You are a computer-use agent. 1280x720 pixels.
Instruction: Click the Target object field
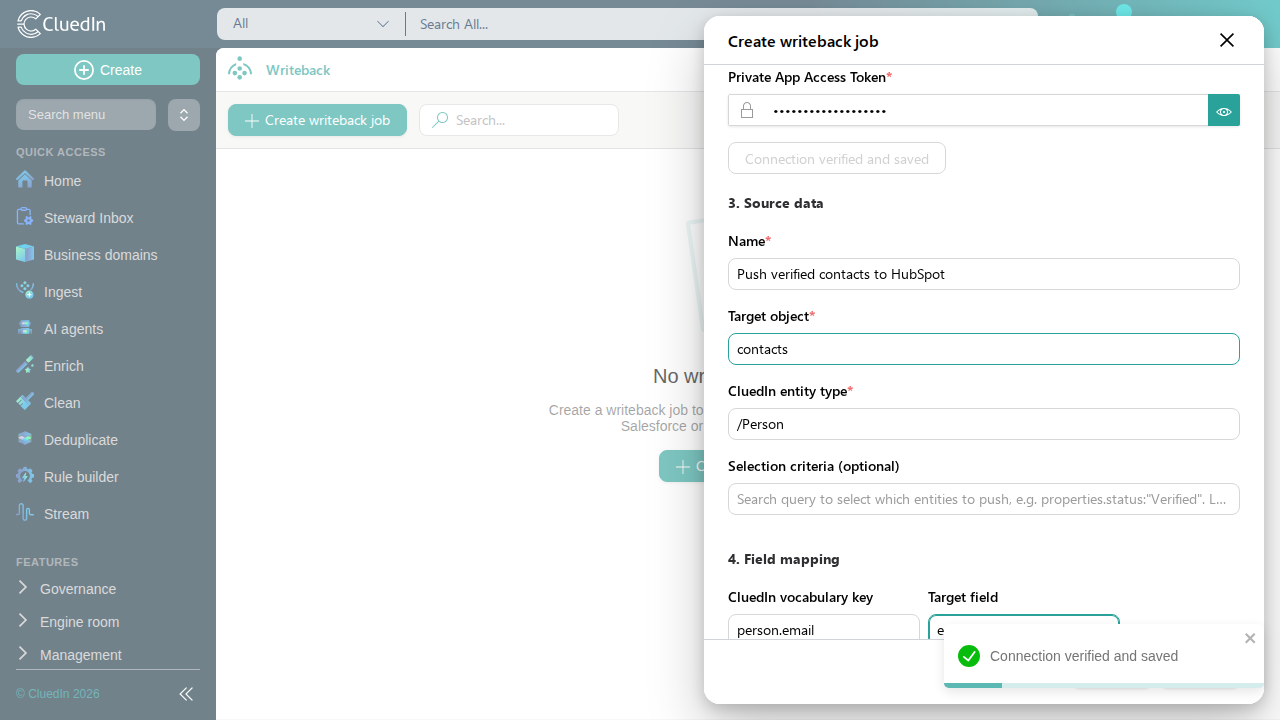pos(984,349)
